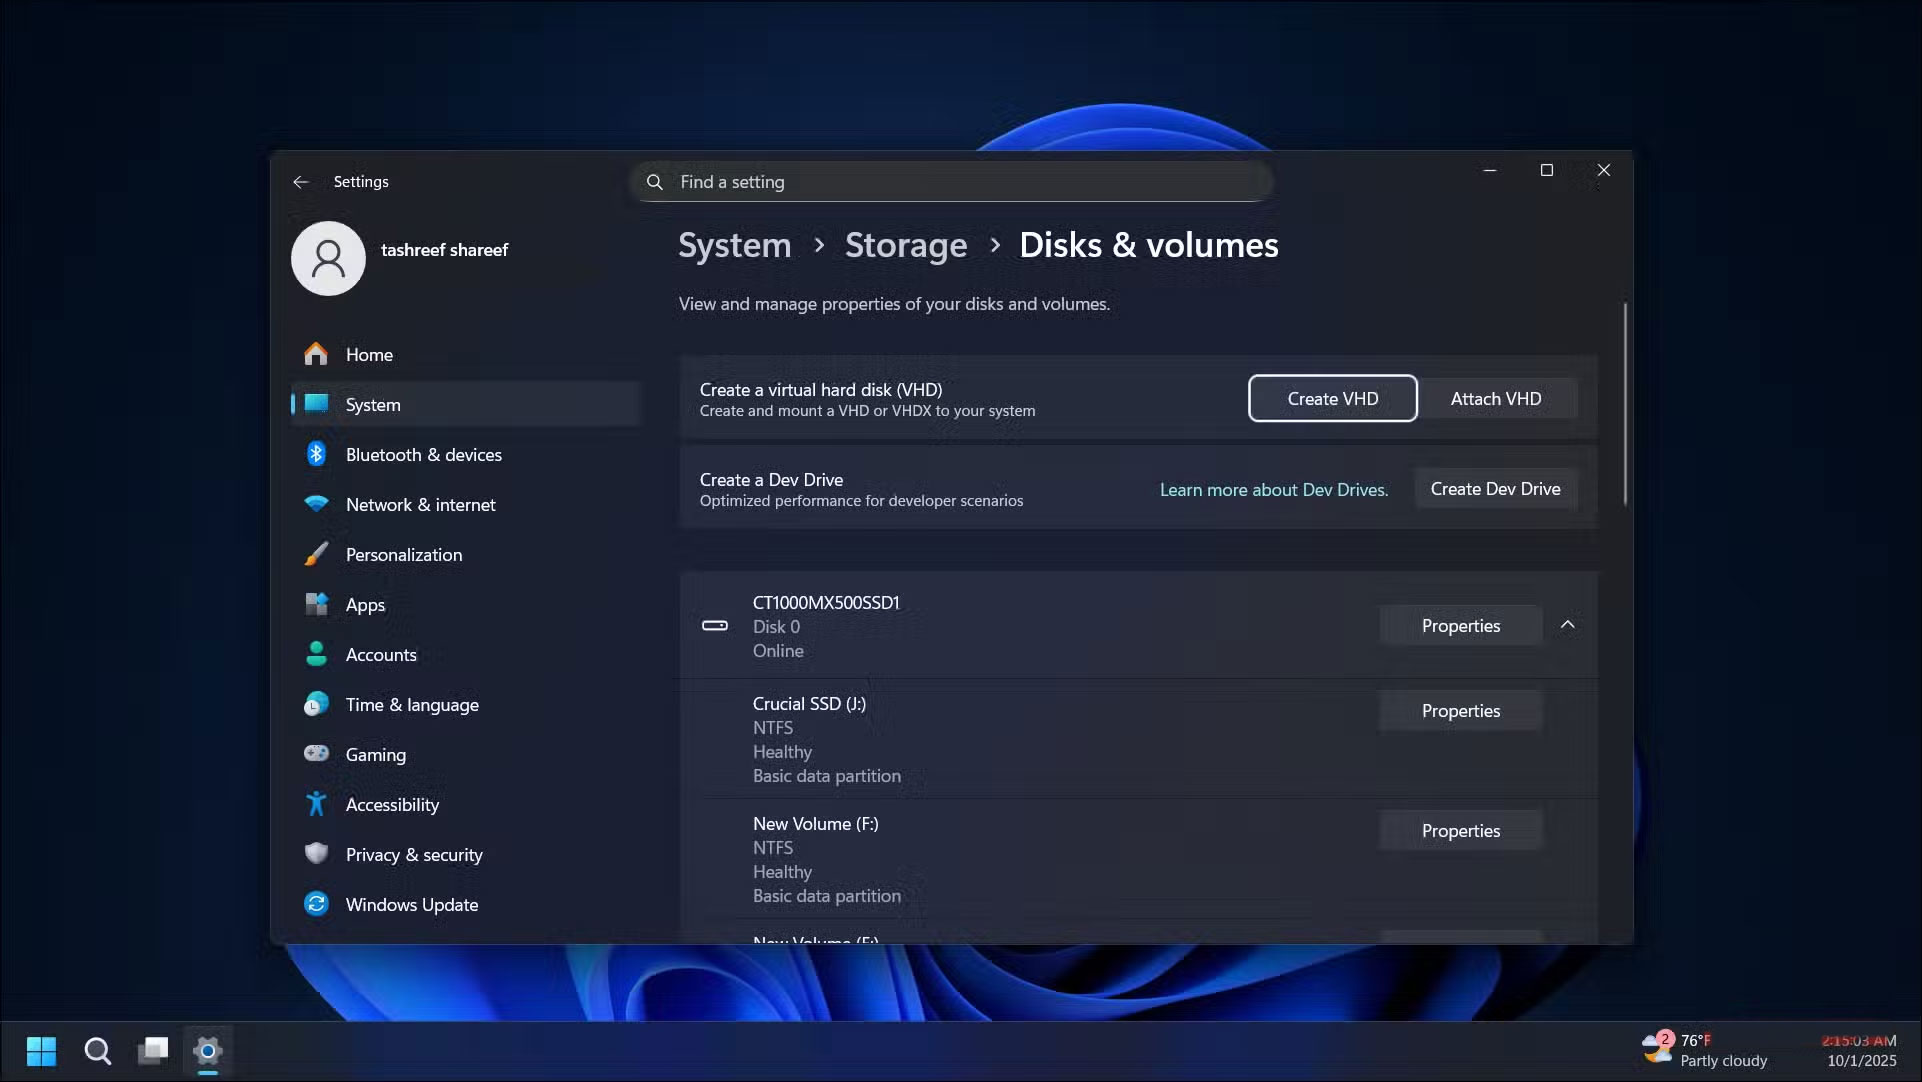This screenshot has width=1922, height=1082.
Task: Click the Storage breadcrumb link
Action: (x=905, y=245)
